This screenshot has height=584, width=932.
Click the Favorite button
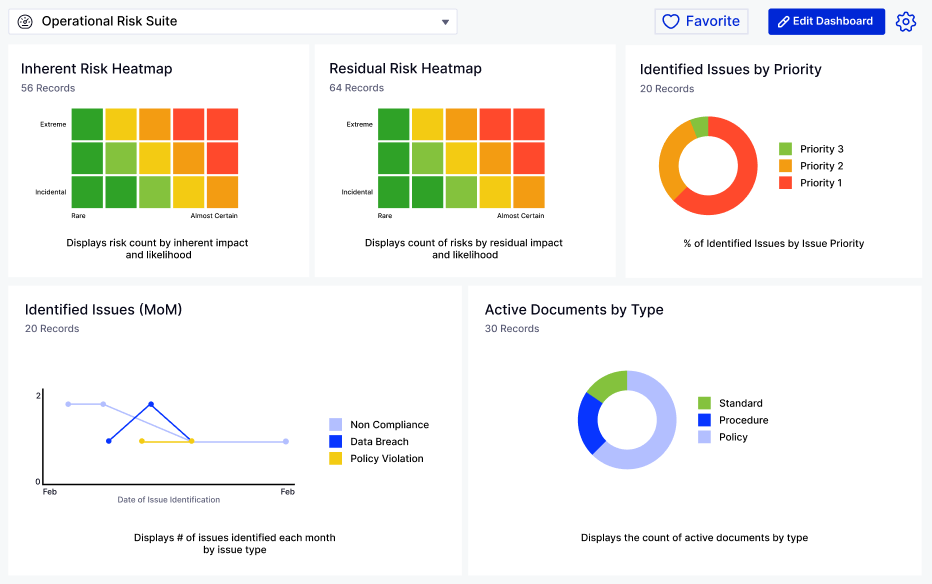tap(701, 21)
